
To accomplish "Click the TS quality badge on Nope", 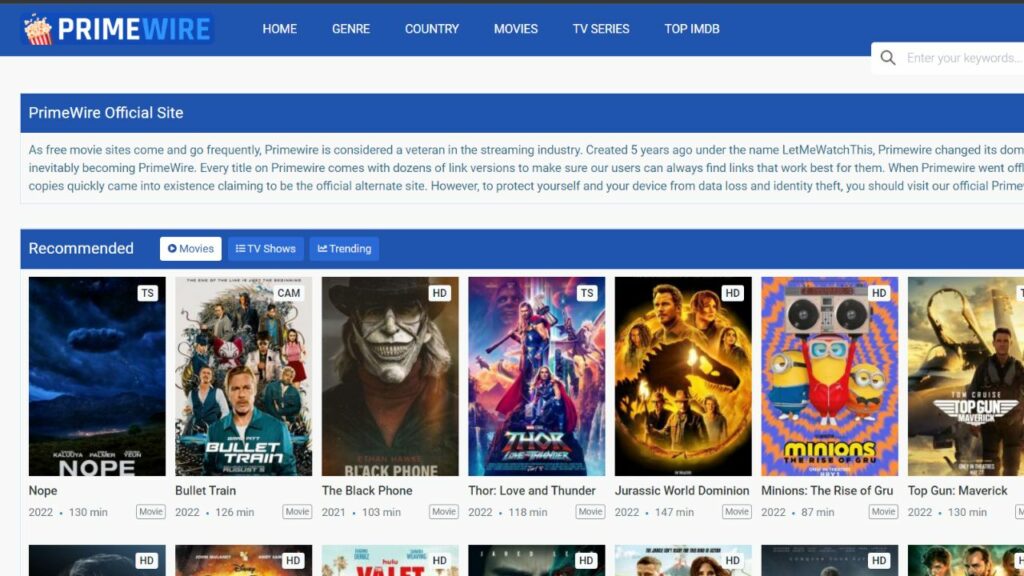I will point(148,293).
